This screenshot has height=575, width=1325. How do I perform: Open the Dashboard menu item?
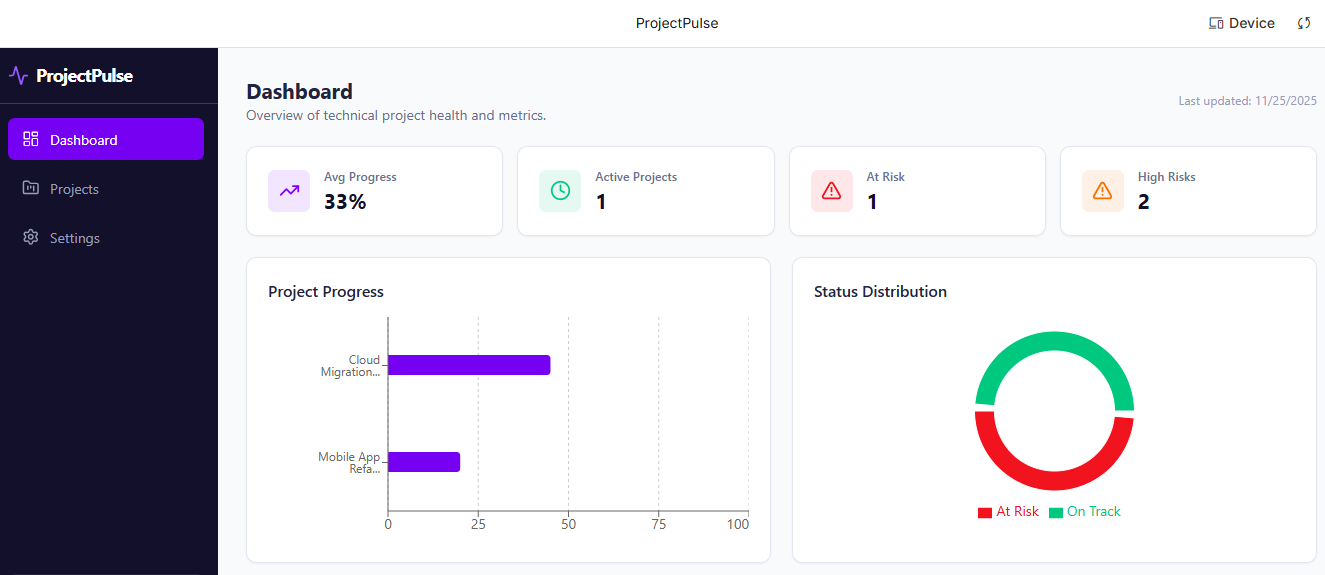click(106, 139)
